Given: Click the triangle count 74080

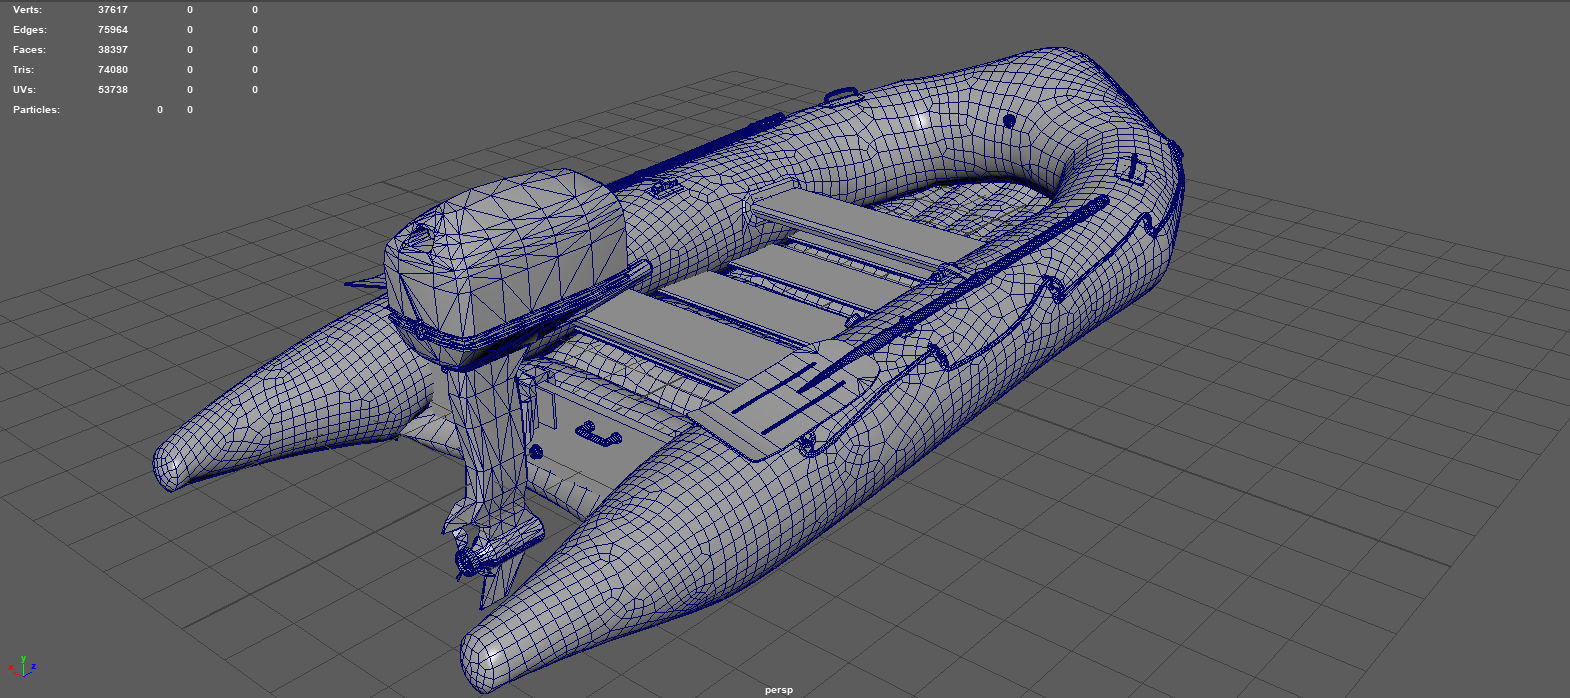Looking at the screenshot, I should click(x=113, y=69).
